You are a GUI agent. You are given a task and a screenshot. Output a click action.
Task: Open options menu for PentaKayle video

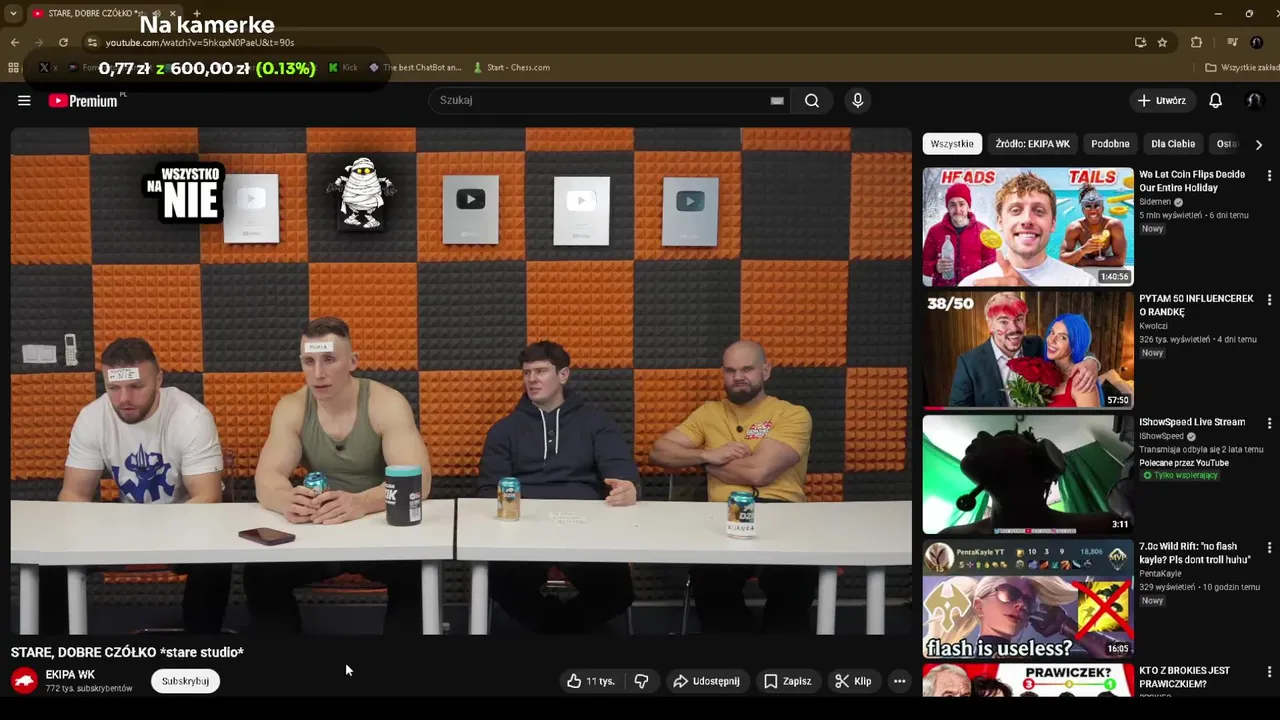pos(1269,548)
